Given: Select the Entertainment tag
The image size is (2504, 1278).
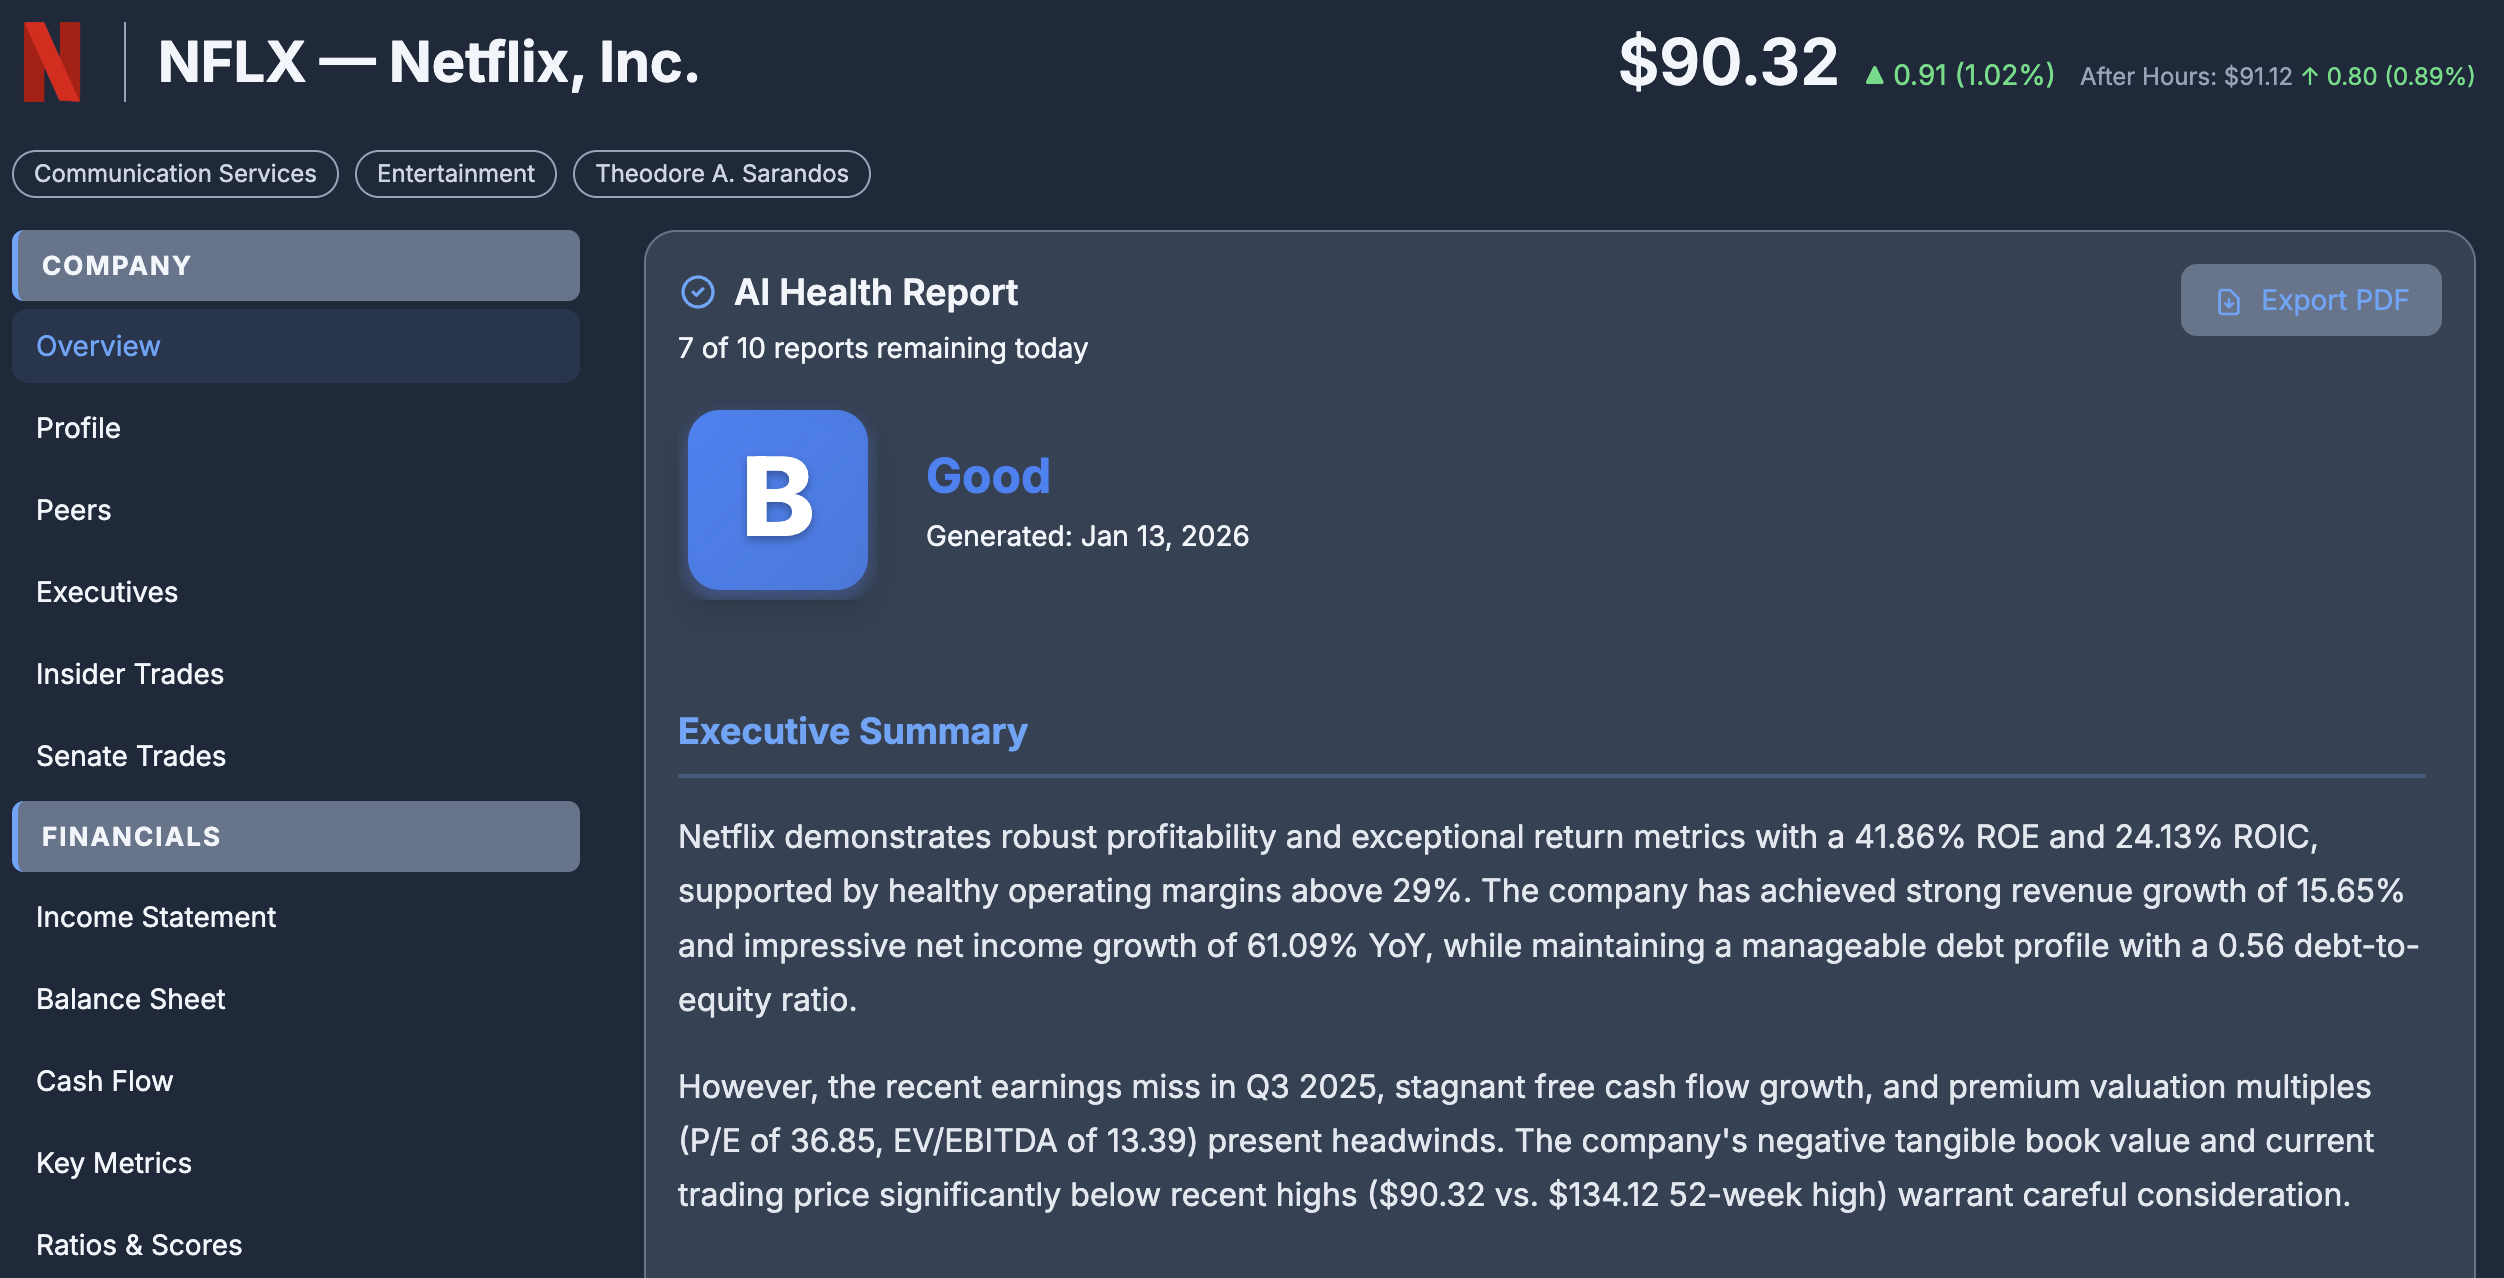Looking at the screenshot, I should [x=454, y=173].
